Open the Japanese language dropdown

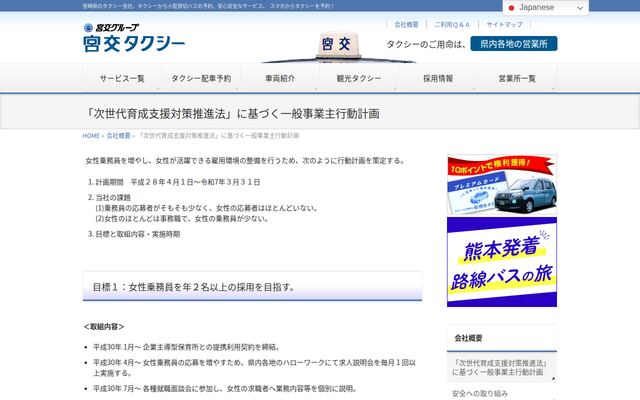click(545, 8)
